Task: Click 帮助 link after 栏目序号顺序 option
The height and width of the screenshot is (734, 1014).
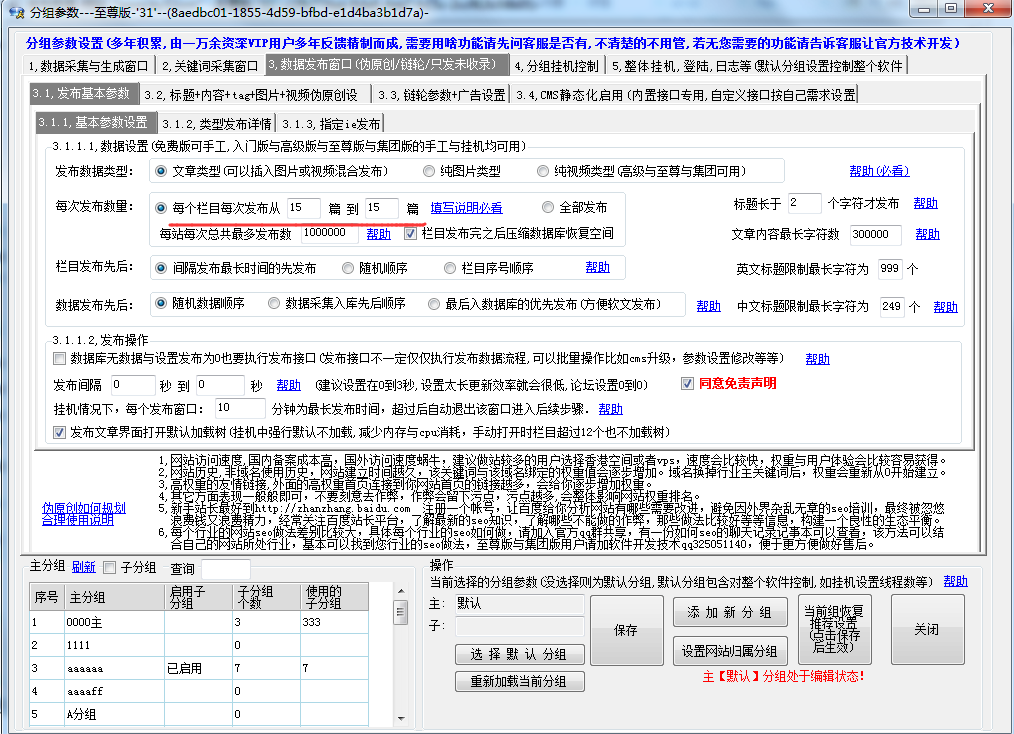Action: click(x=598, y=267)
